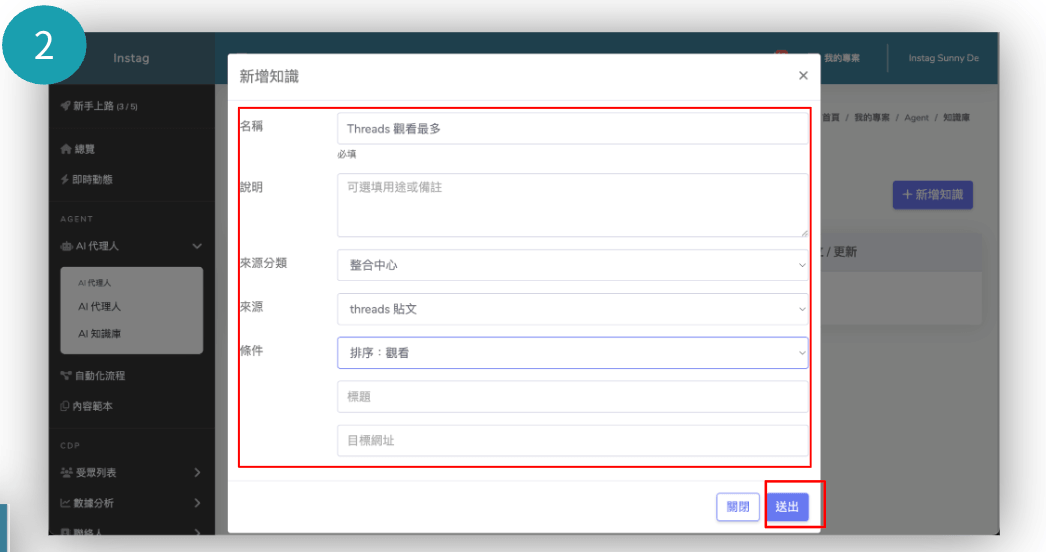Open the 來源 threads 貼文 dropdown

tap(572, 309)
